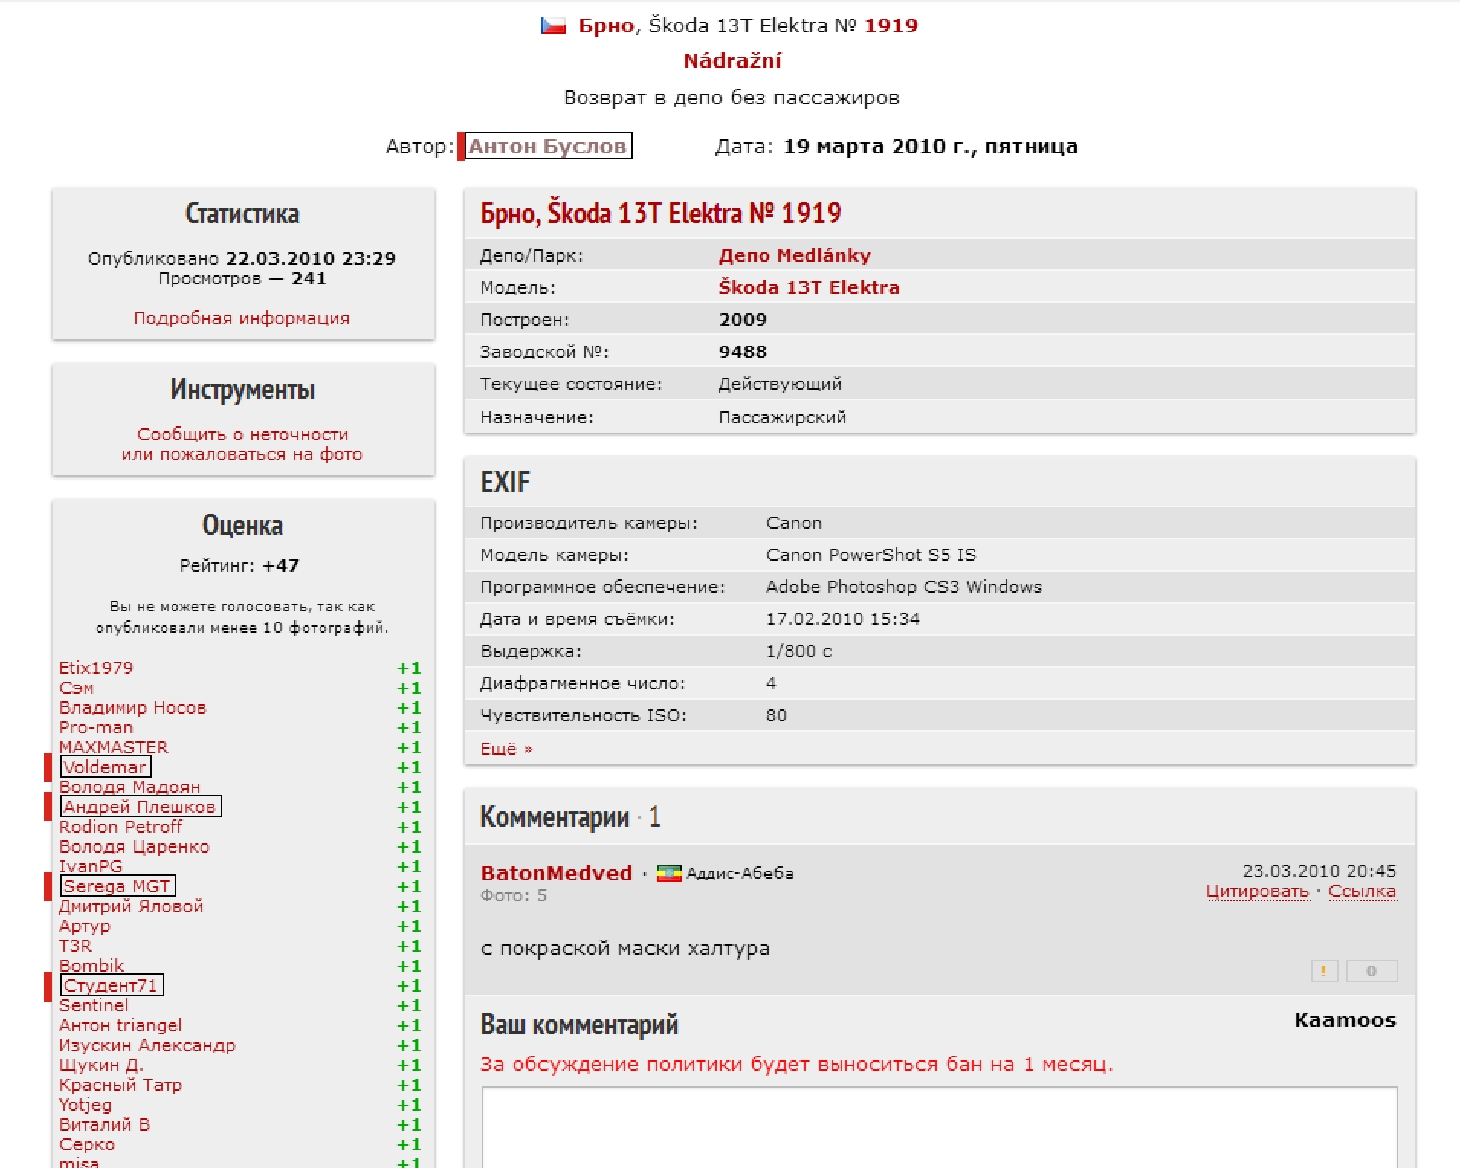1460x1168 pixels.
Task: Click the Czech flag icon beside Брно
Action: [553, 26]
